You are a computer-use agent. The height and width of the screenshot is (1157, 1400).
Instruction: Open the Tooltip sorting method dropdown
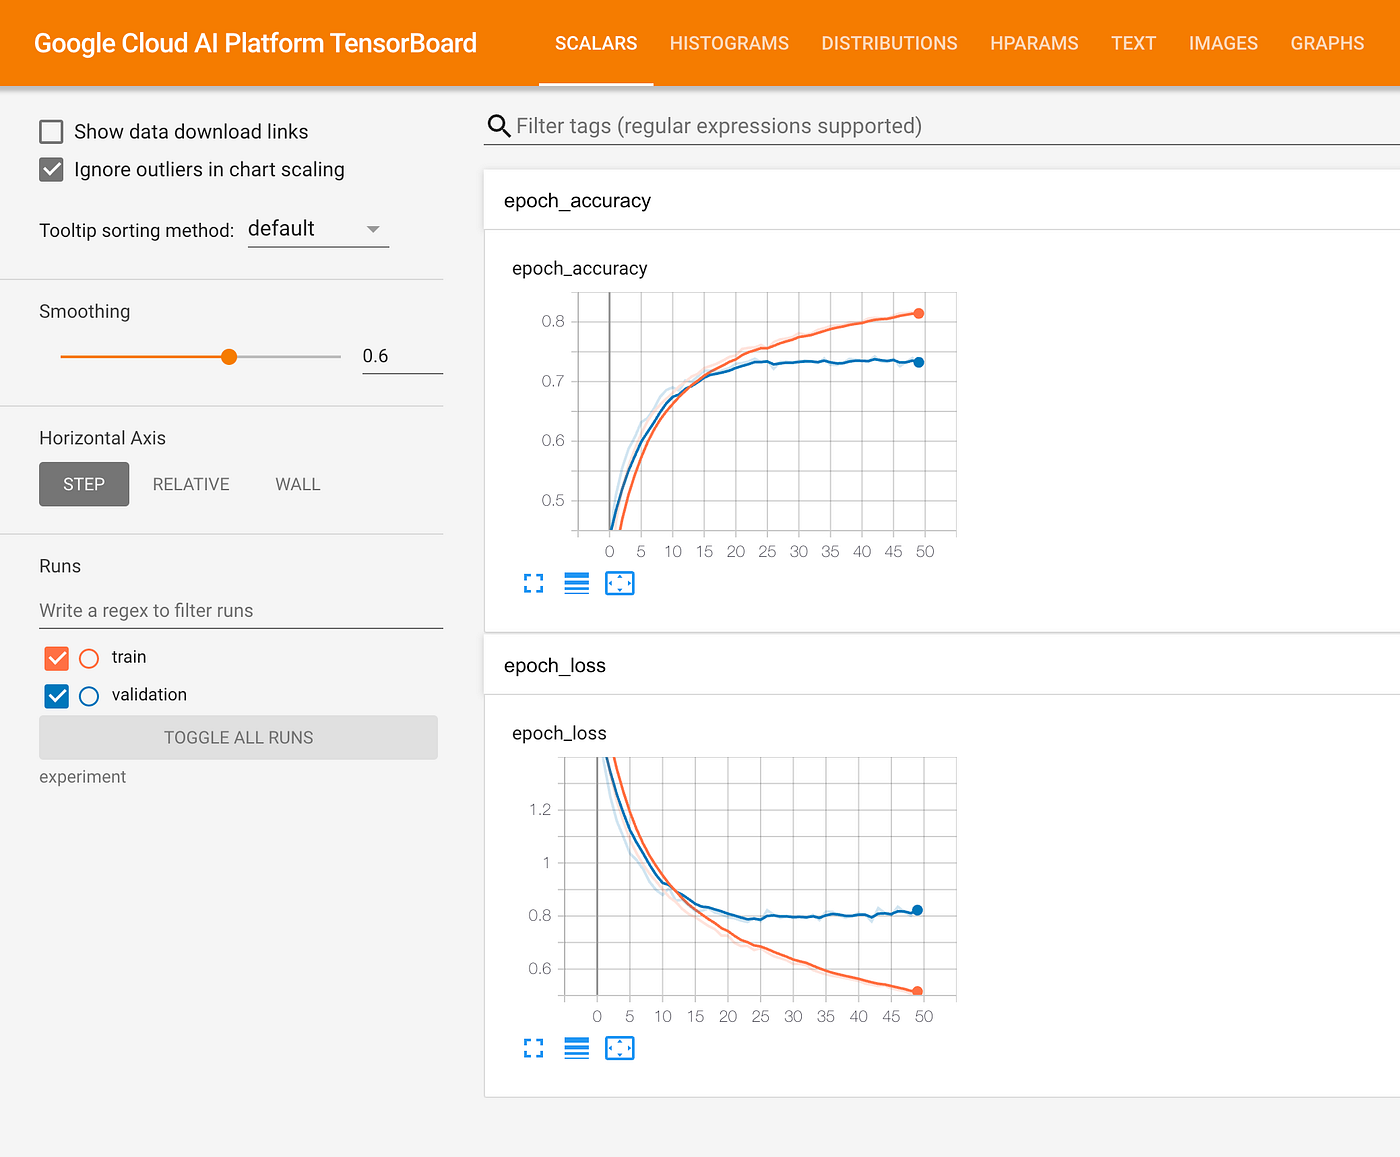[x=318, y=228]
